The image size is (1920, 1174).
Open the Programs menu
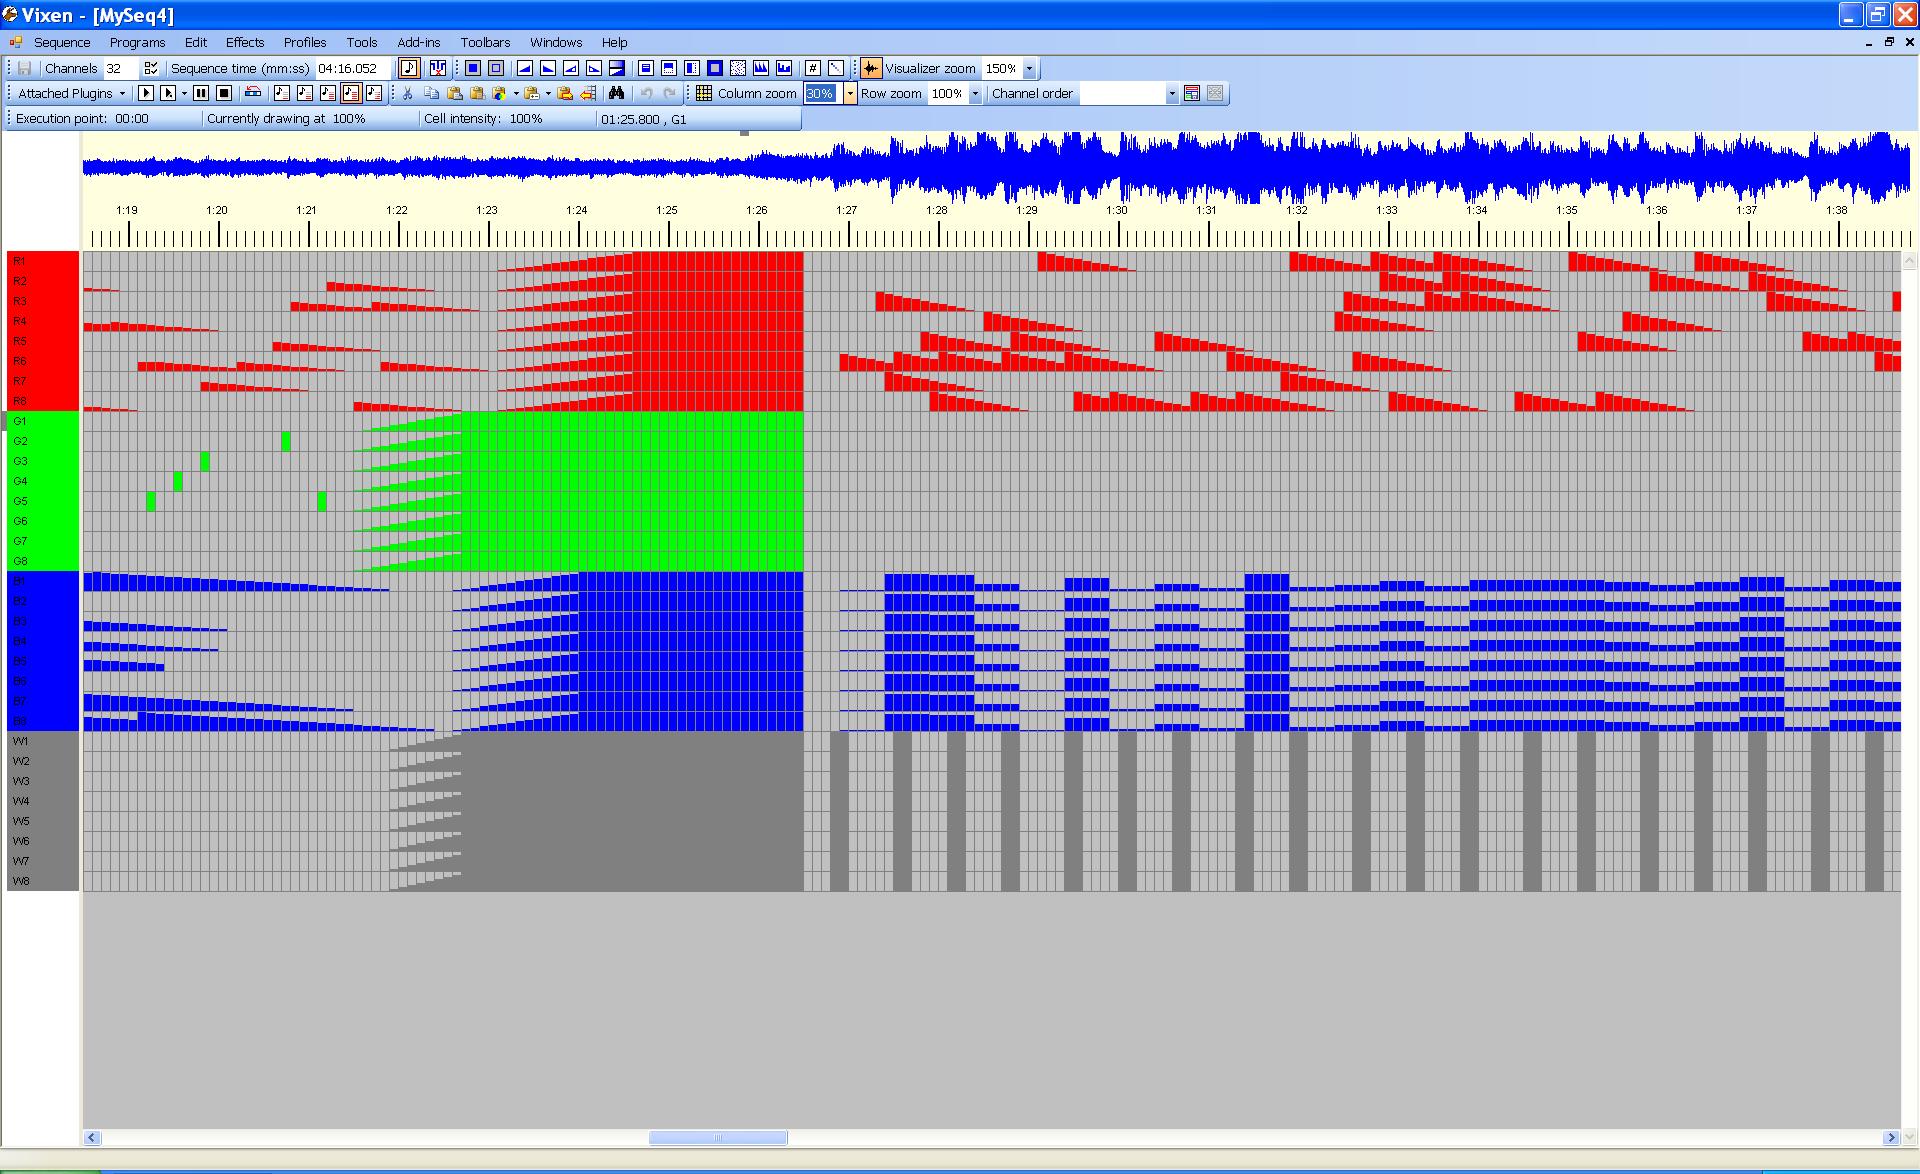tap(137, 42)
